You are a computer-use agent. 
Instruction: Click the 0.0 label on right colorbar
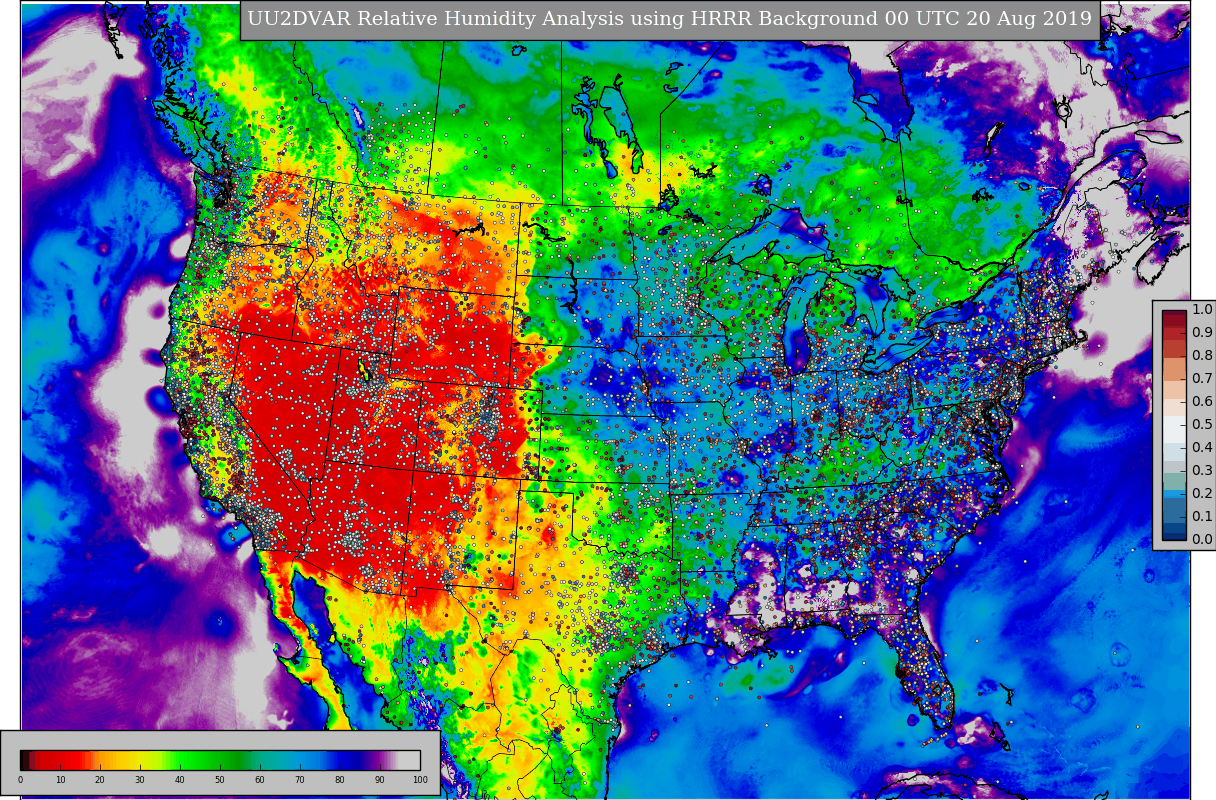(x=1202, y=540)
